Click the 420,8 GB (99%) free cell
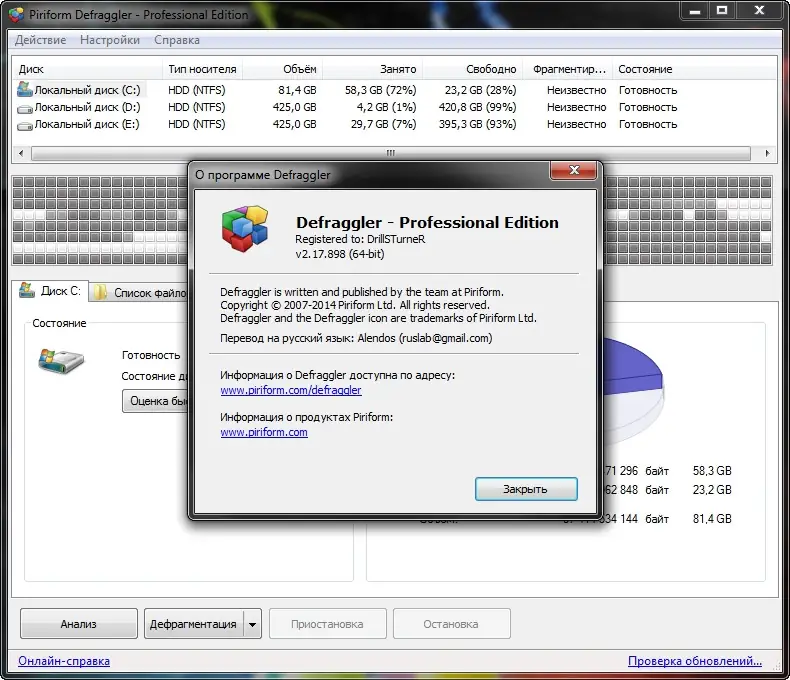Screen dimensions: 790x680 pos(478,107)
